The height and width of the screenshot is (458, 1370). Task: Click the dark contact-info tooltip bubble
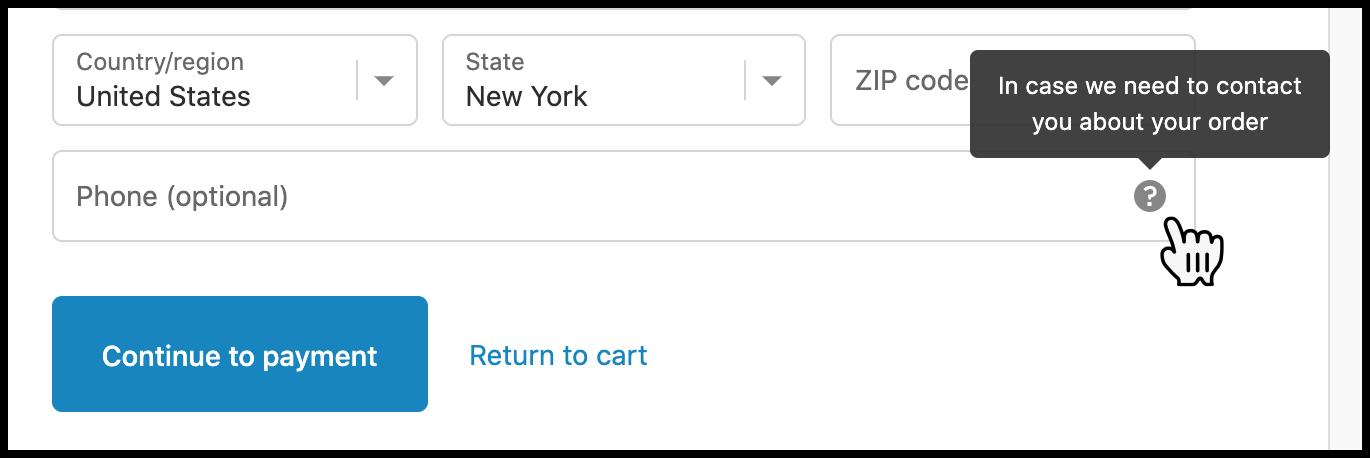[x=1150, y=104]
